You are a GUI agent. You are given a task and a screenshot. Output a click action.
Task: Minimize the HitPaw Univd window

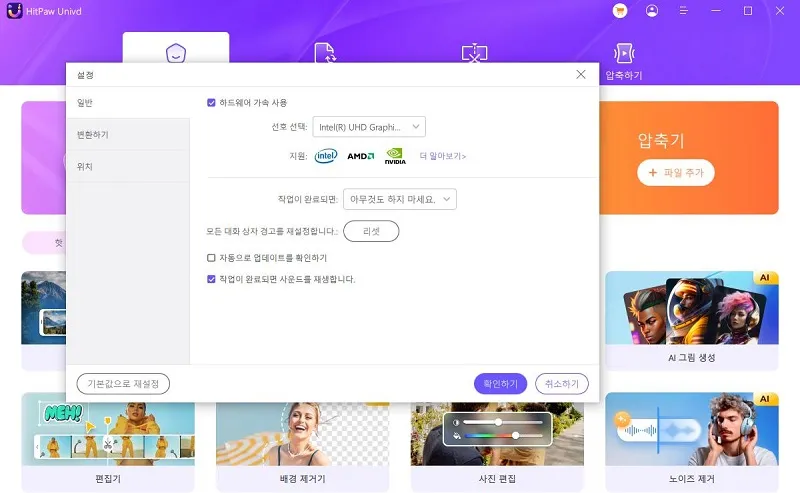(x=716, y=11)
